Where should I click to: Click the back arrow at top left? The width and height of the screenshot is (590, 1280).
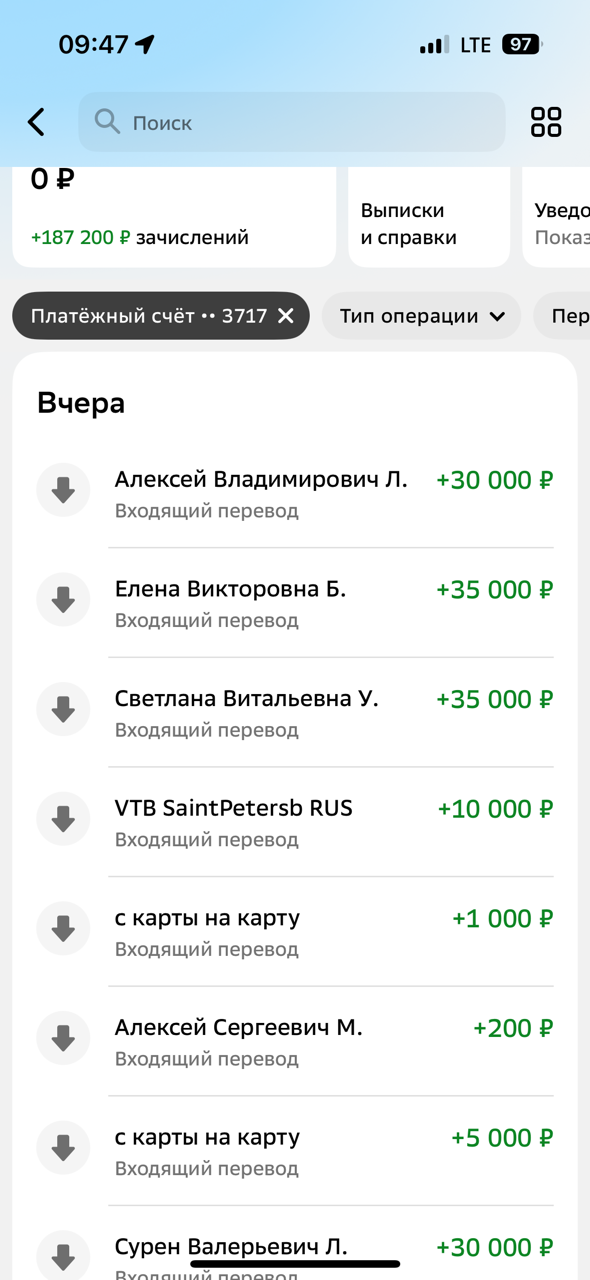pyautogui.click(x=35, y=122)
